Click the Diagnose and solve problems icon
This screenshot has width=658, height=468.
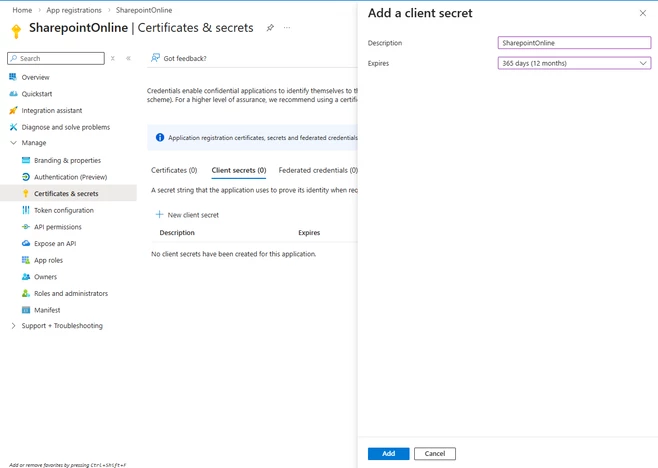click(x=13, y=127)
